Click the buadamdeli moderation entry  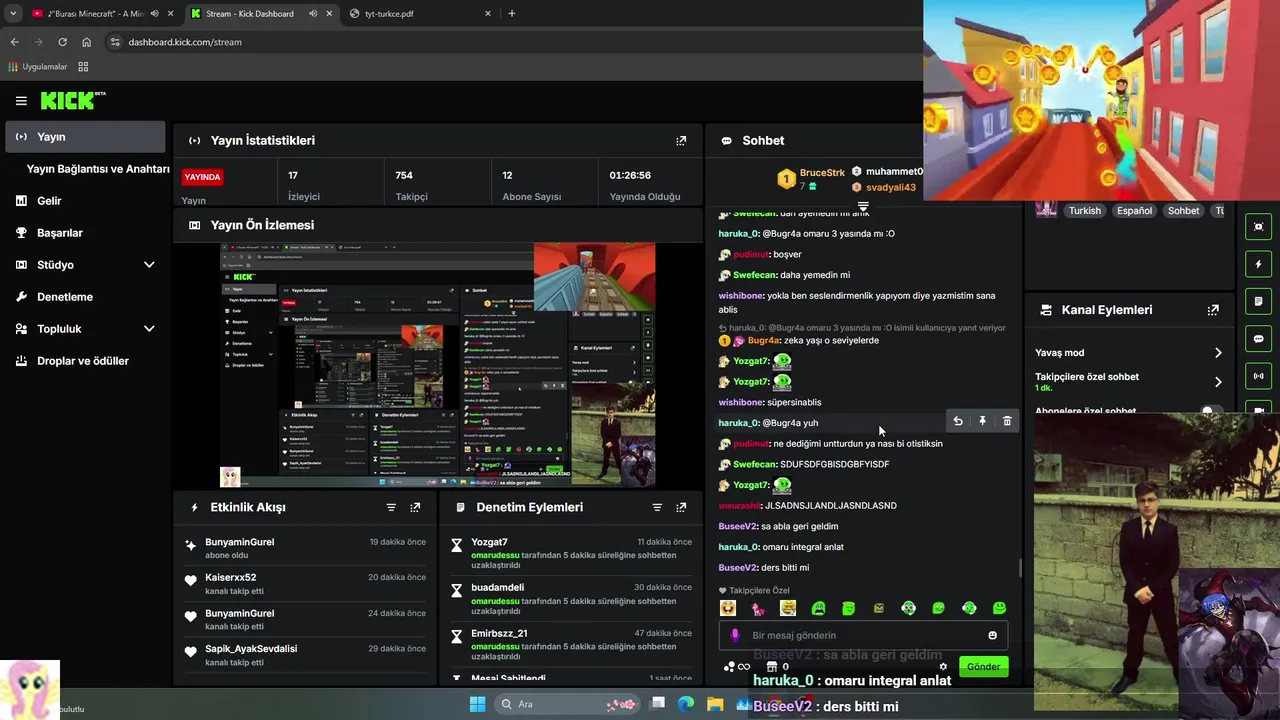tap(570, 601)
